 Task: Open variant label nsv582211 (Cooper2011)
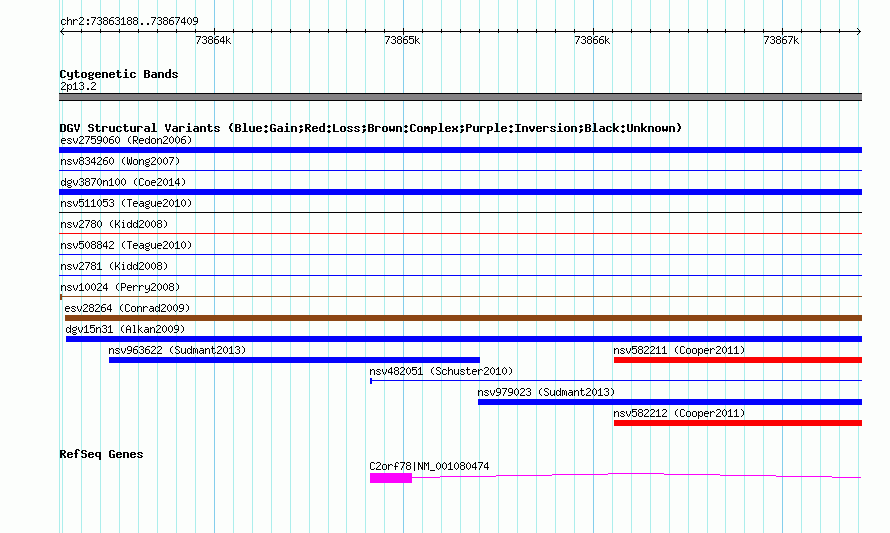pyautogui.click(x=679, y=350)
